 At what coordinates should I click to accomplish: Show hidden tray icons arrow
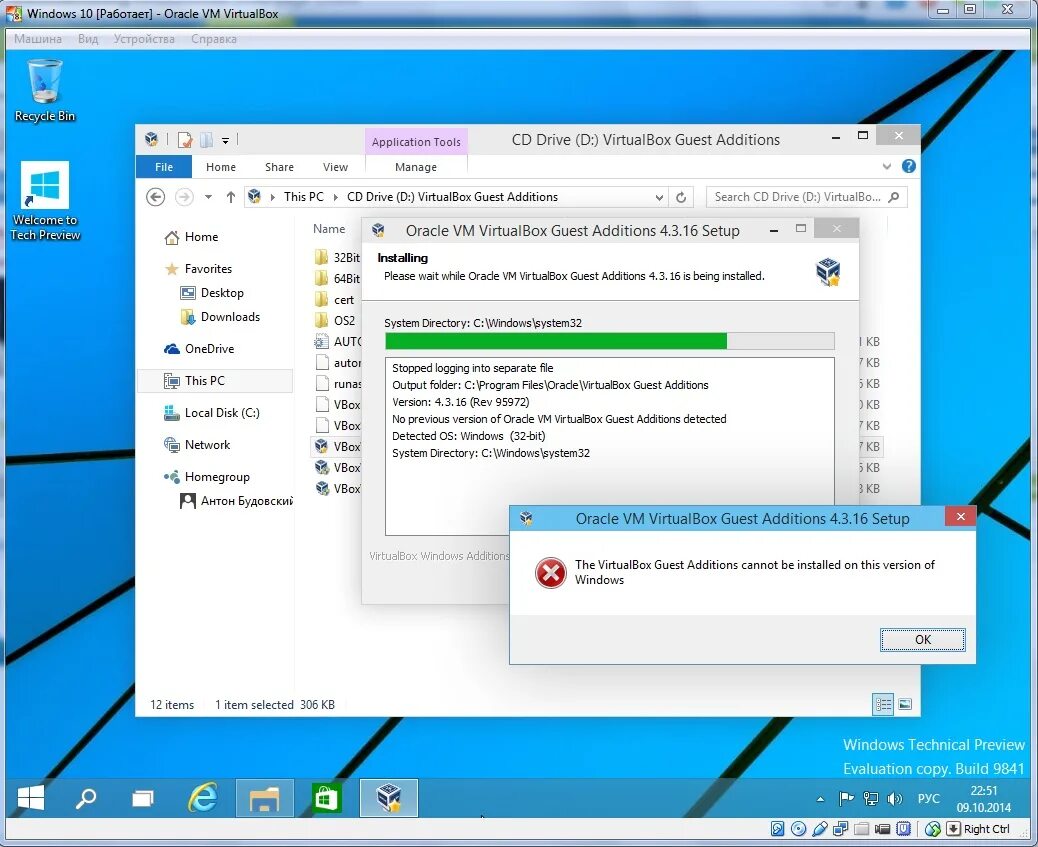pos(820,799)
